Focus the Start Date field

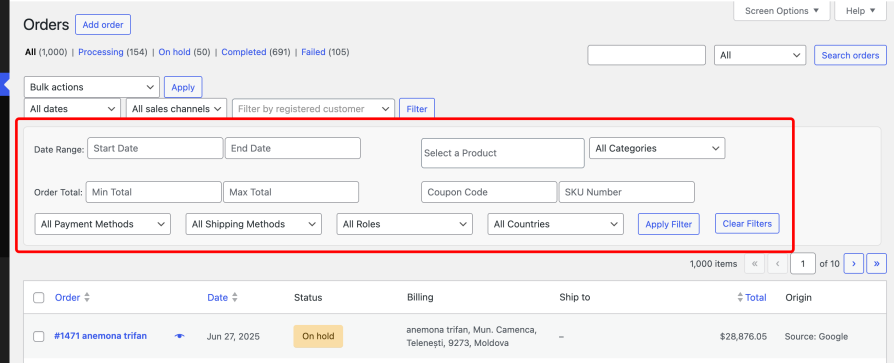pos(155,148)
